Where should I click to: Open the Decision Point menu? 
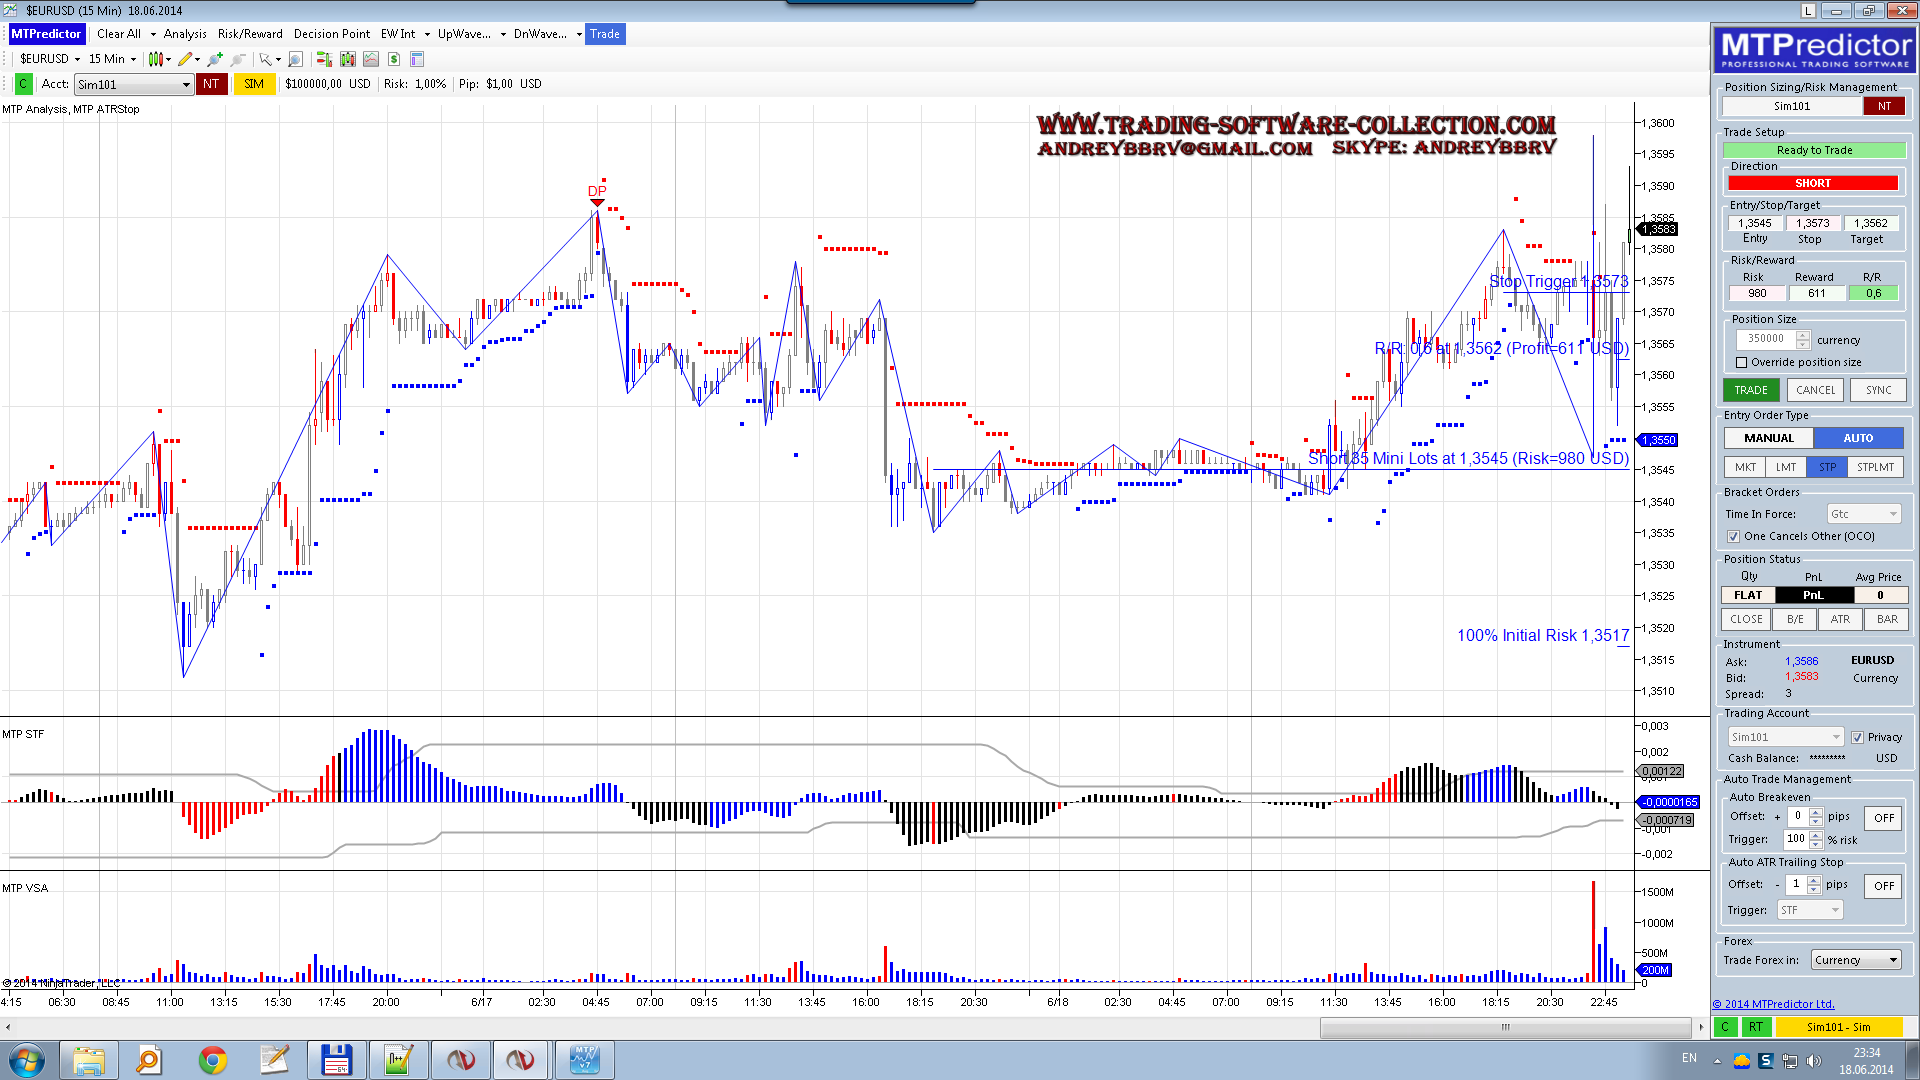(x=331, y=34)
